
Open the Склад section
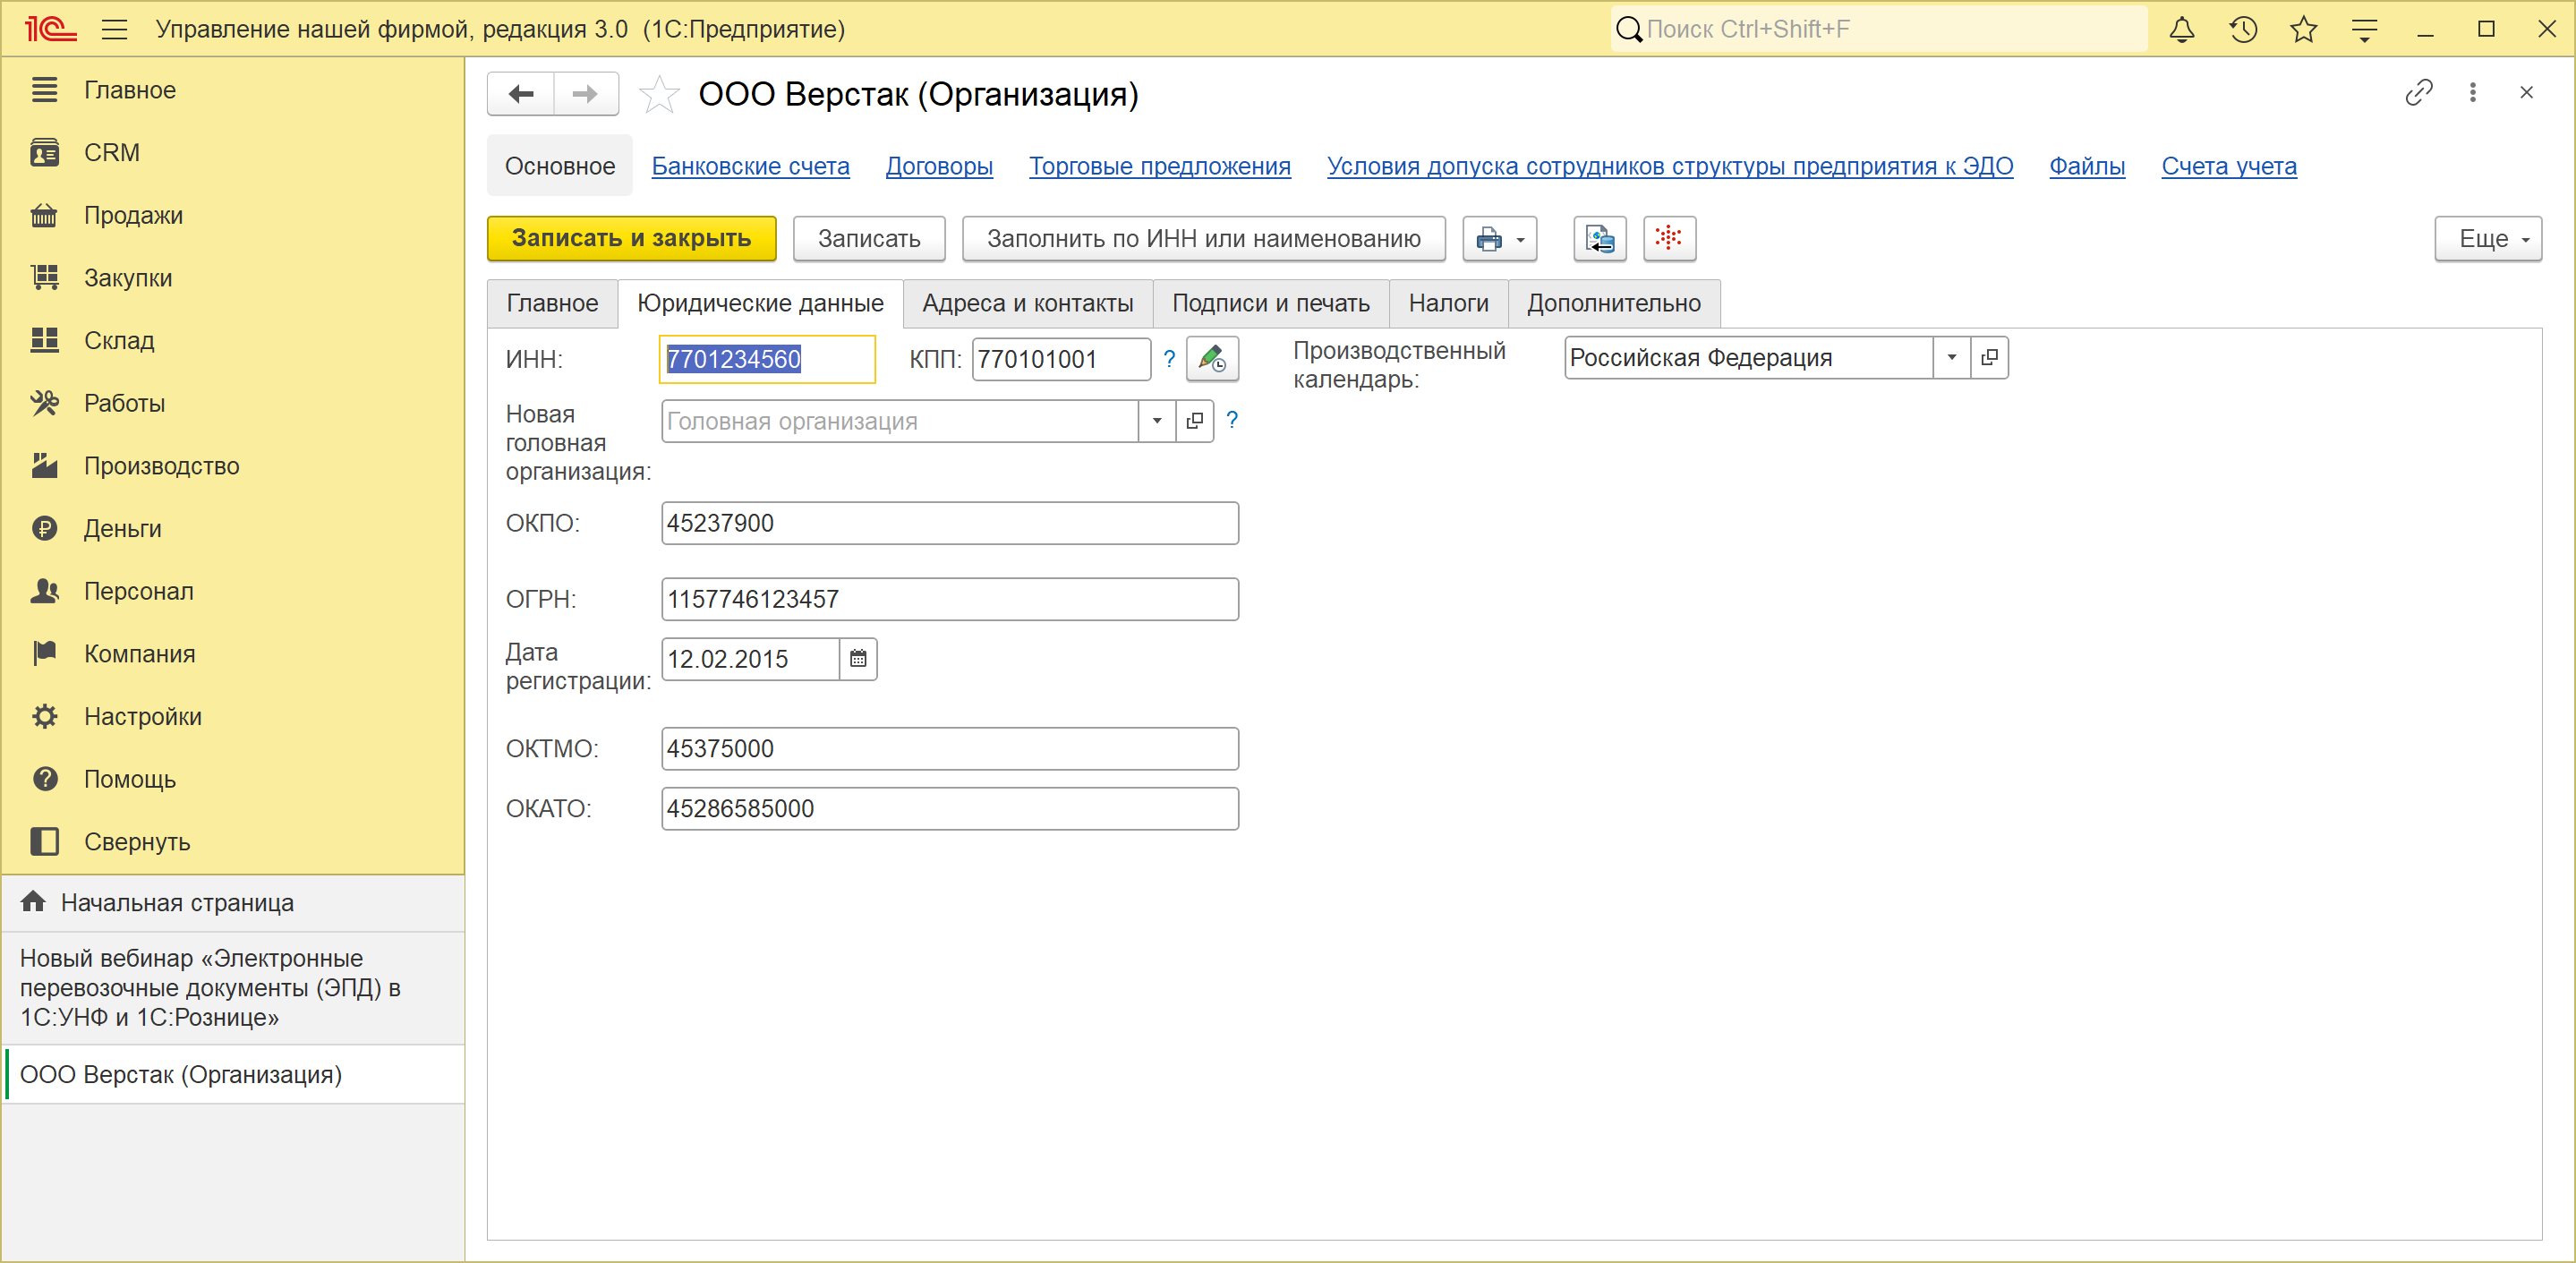[x=233, y=341]
